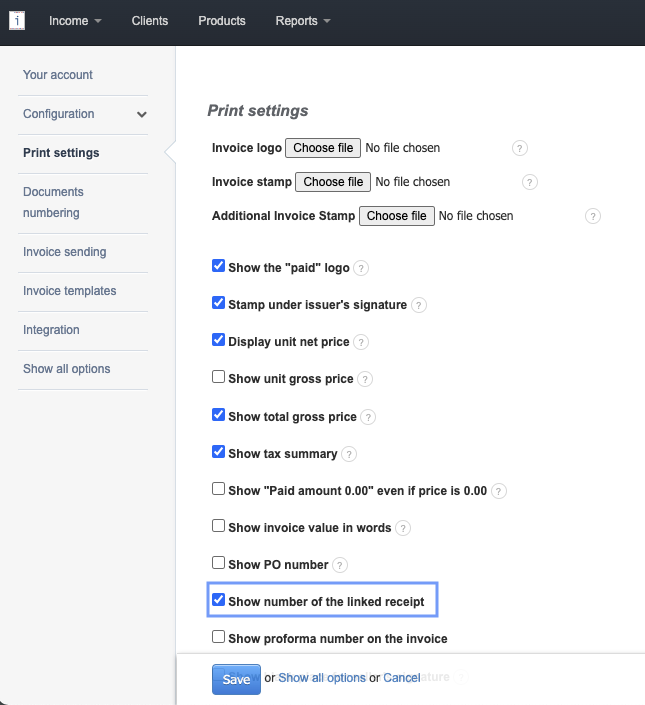645x705 pixels.
Task: Tick Show invoice value in words
Action: 219,526
